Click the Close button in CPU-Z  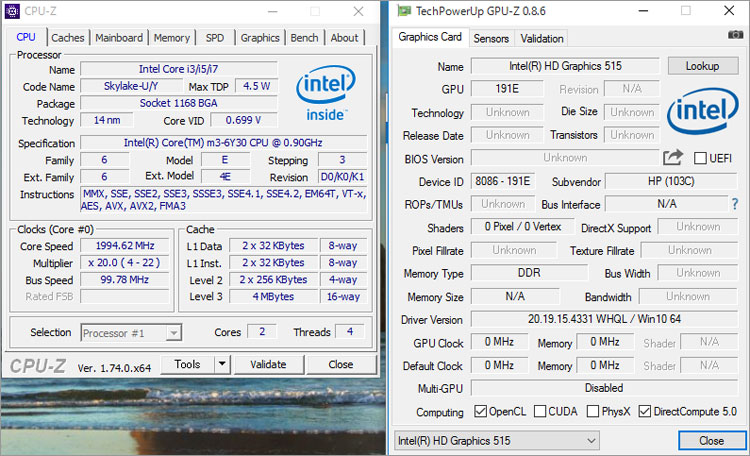pos(341,364)
